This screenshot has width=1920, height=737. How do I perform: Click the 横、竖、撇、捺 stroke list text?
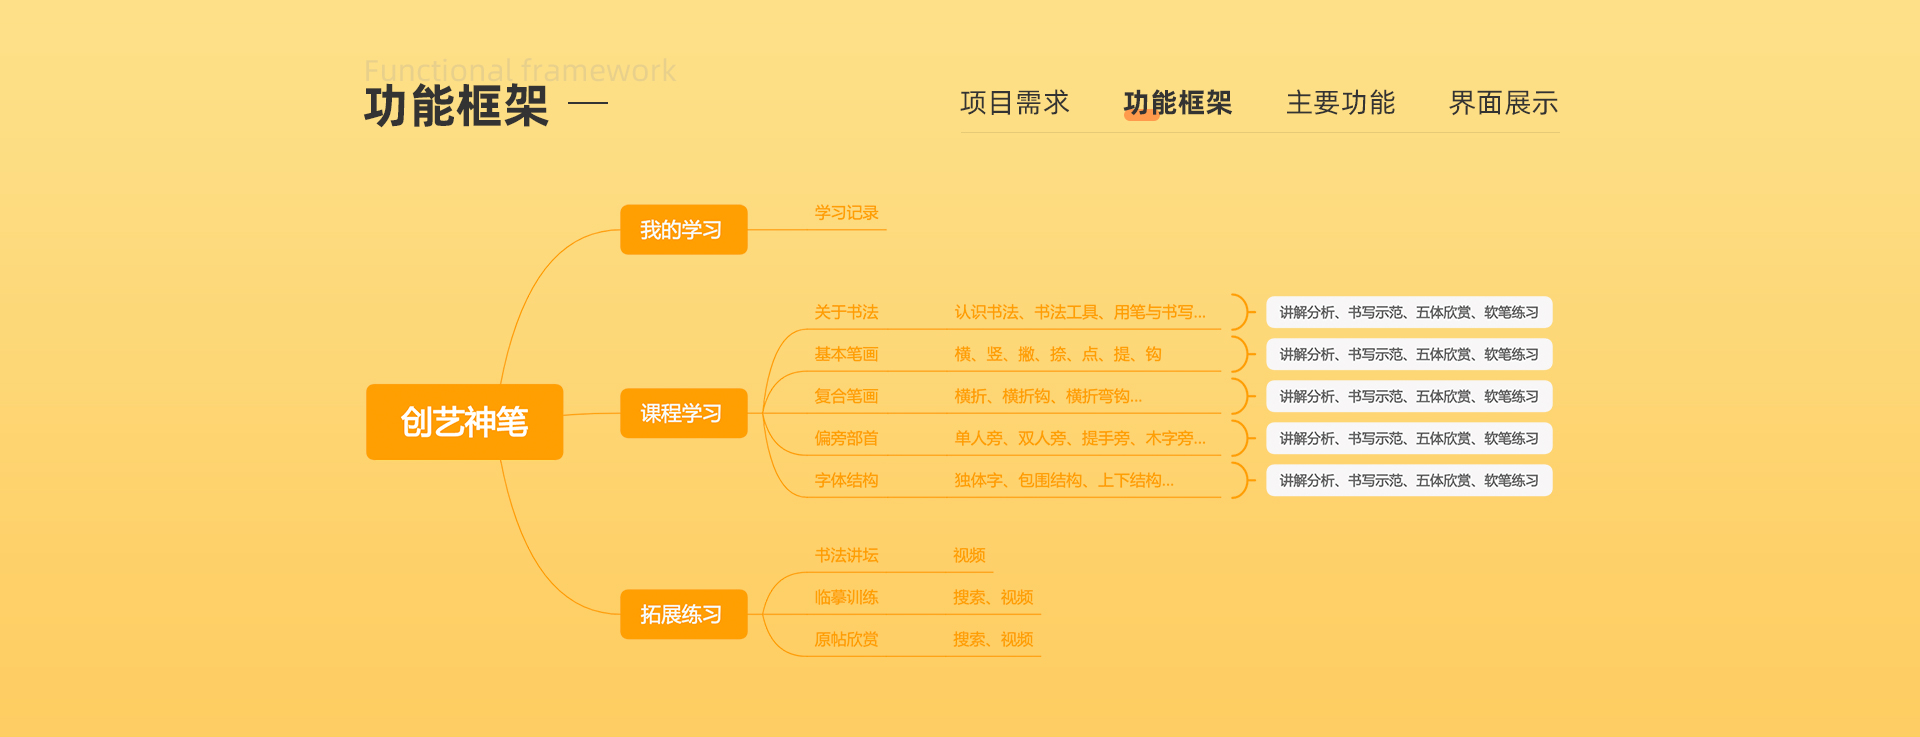tap(1057, 354)
